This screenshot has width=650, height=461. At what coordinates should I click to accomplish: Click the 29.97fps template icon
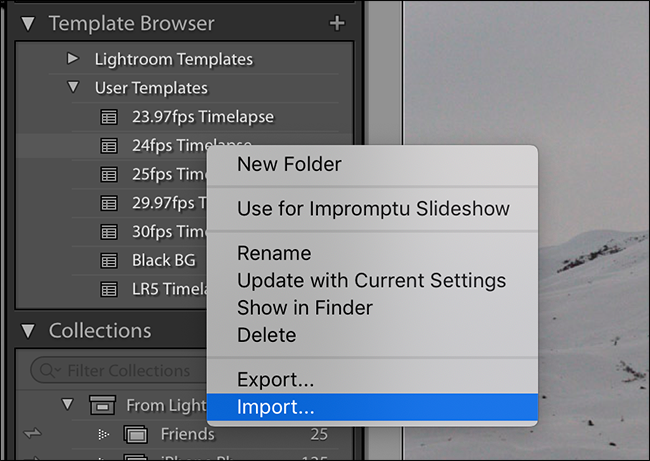point(110,204)
